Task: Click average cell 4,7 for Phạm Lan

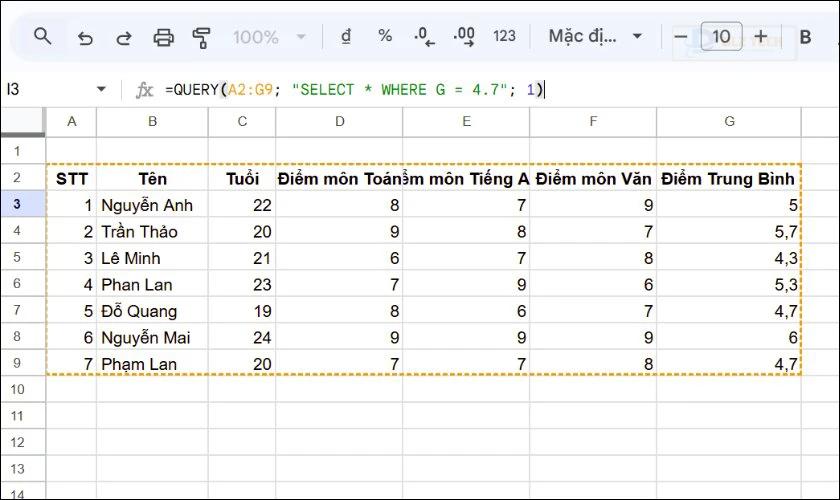Action: [x=729, y=363]
